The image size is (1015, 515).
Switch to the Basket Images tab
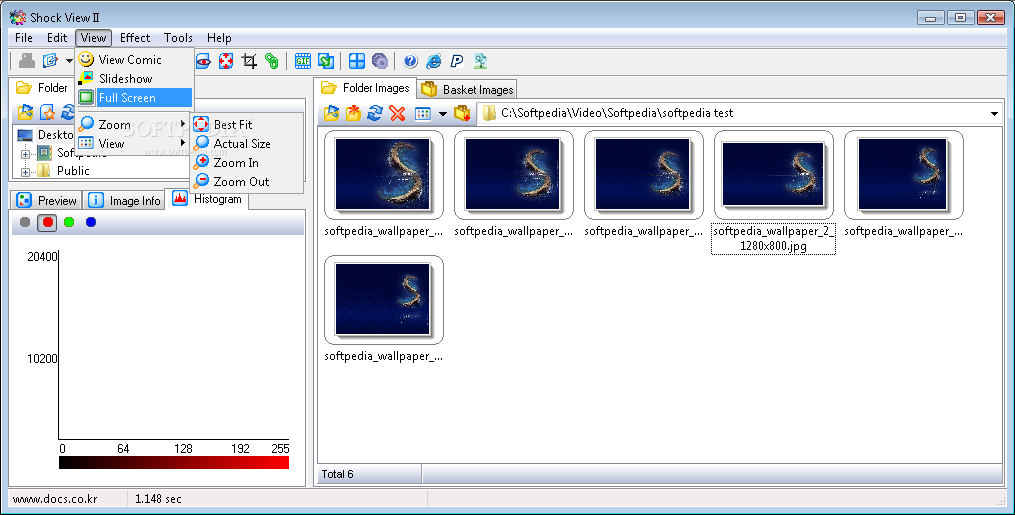[x=468, y=89]
